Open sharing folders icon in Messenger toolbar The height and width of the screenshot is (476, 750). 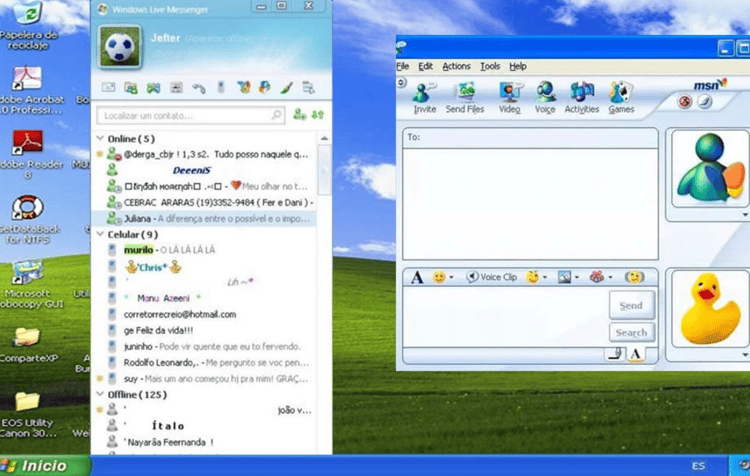[x=131, y=88]
